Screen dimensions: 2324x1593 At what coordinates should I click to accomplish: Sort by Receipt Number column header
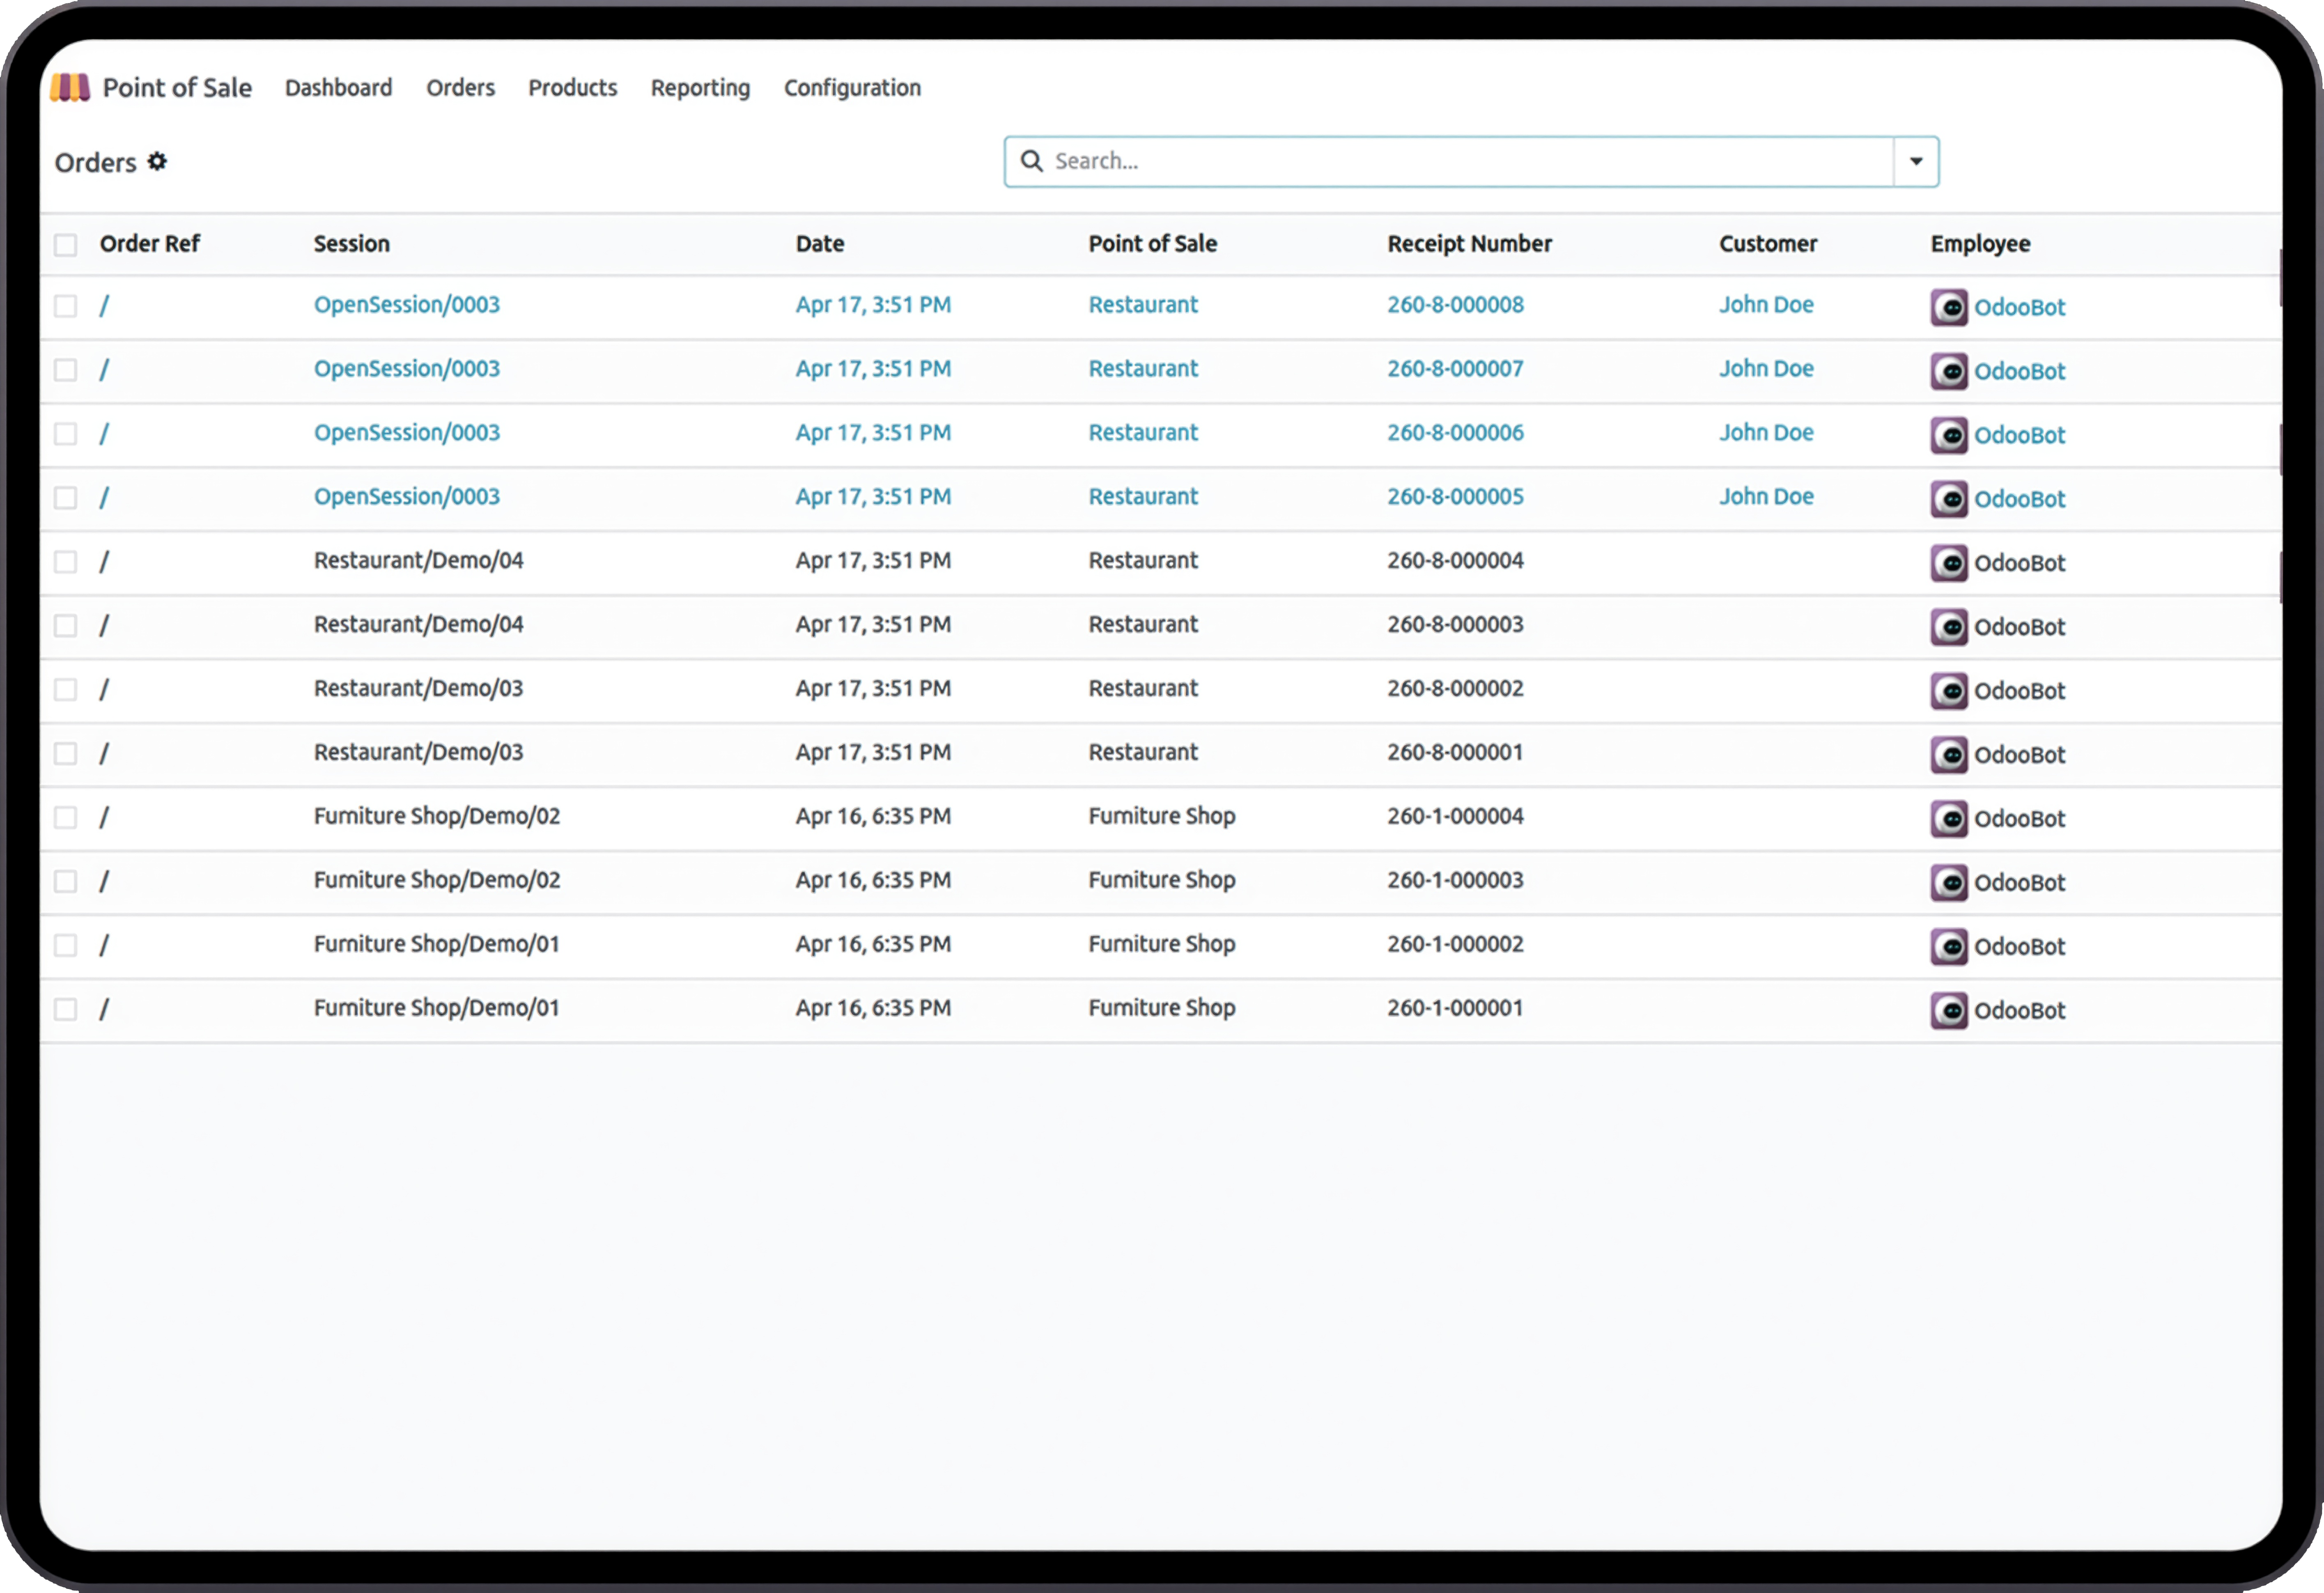click(x=1469, y=244)
